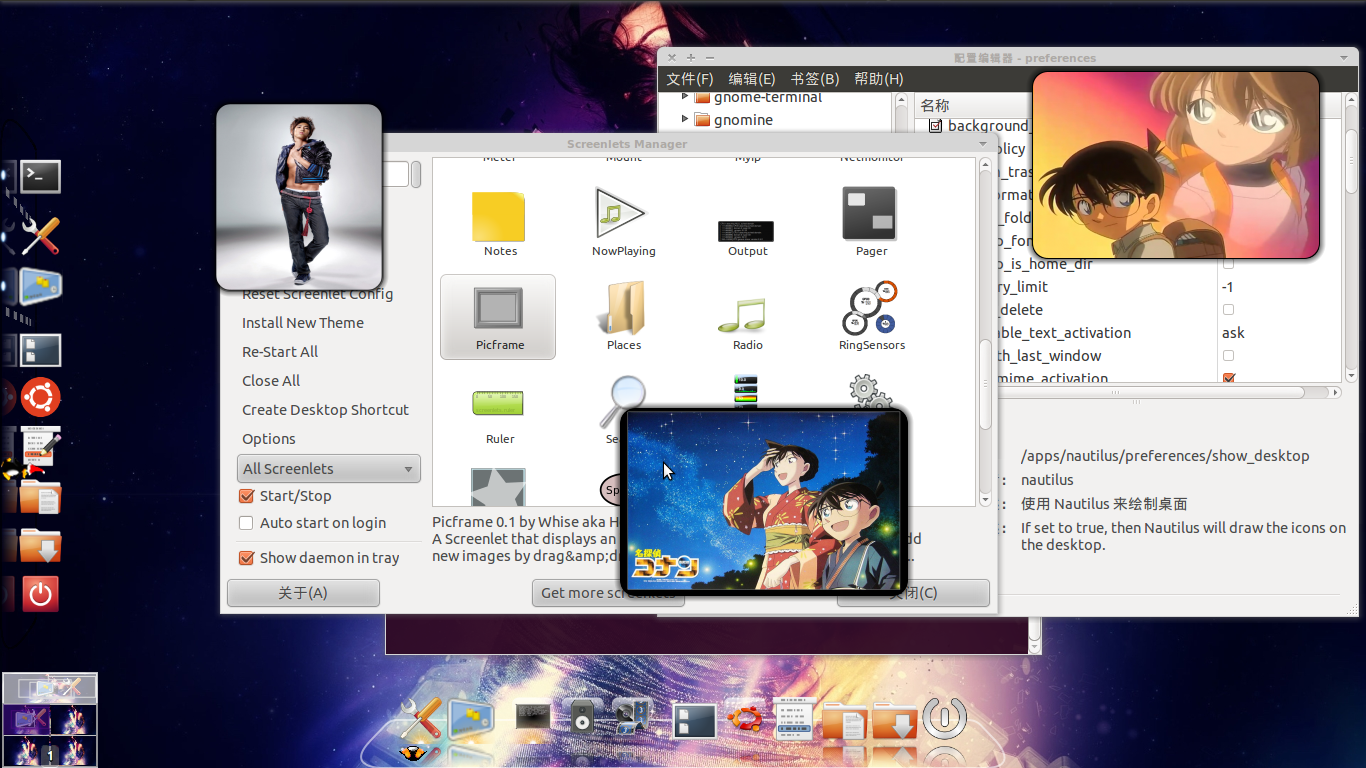This screenshot has width=1366, height=768.
Task: Open Screenlets Manager title bar menu arrow
Action: click(982, 144)
